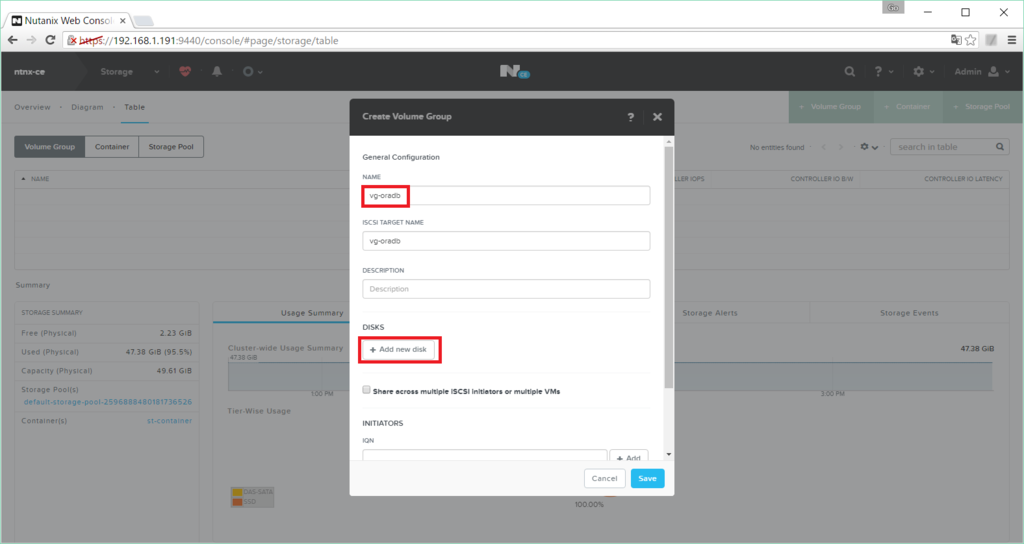Close the Nutanix Web Console tab
This screenshot has height=544, width=1024.
tap(122, 21)
